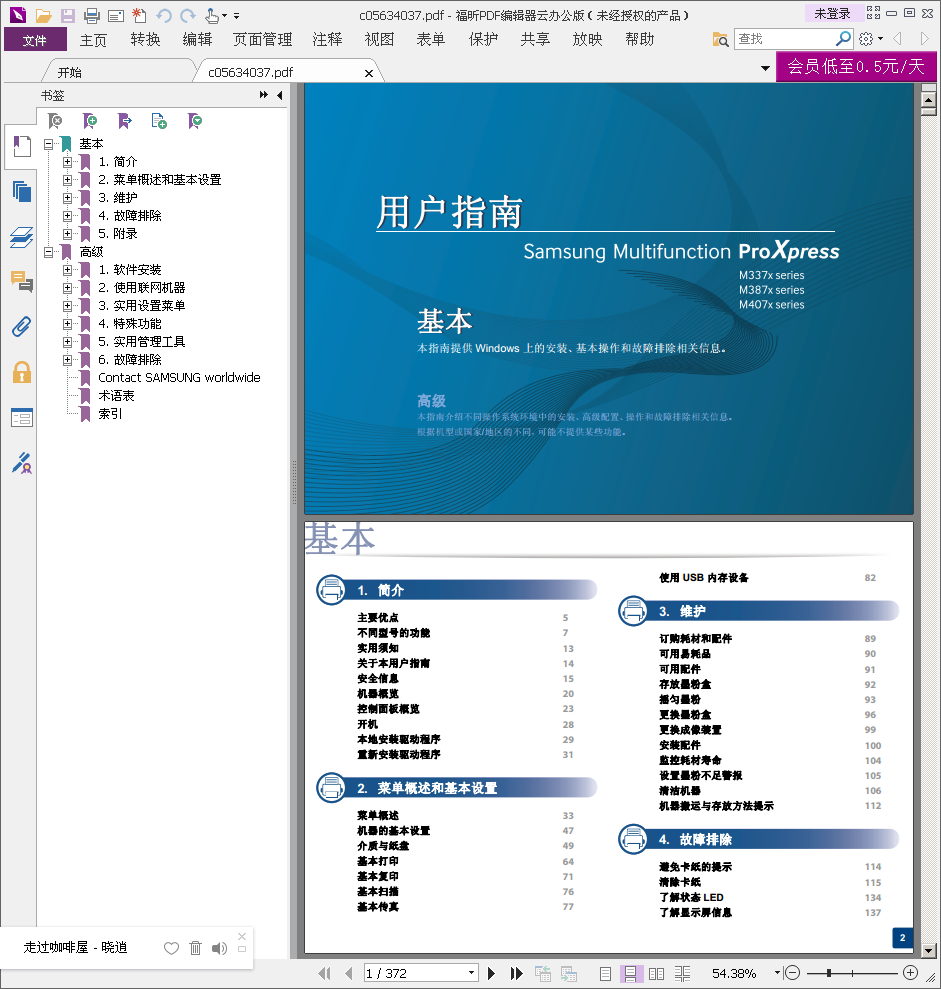Select single page view mode
The height and width of the screenshot is (989, 941).
coord(605,974)
